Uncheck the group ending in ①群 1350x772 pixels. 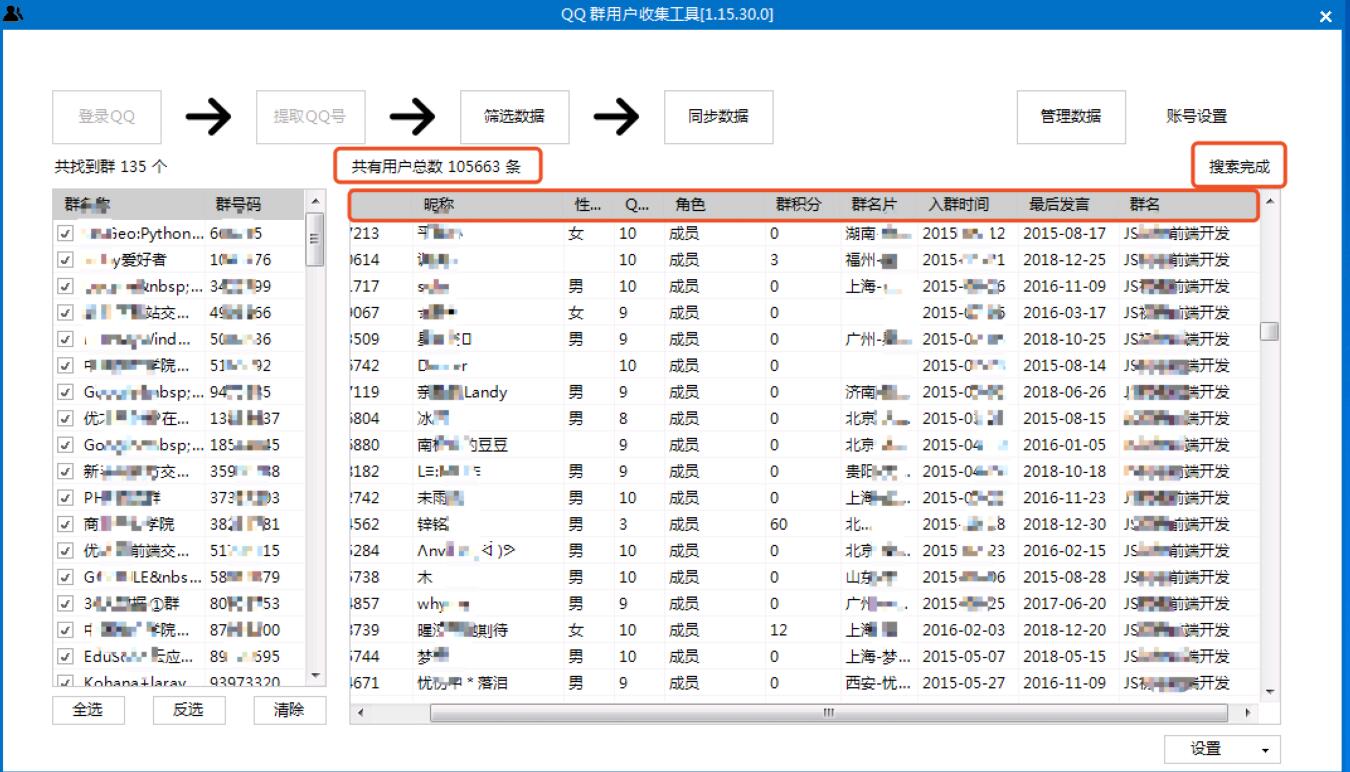[66, 603]
